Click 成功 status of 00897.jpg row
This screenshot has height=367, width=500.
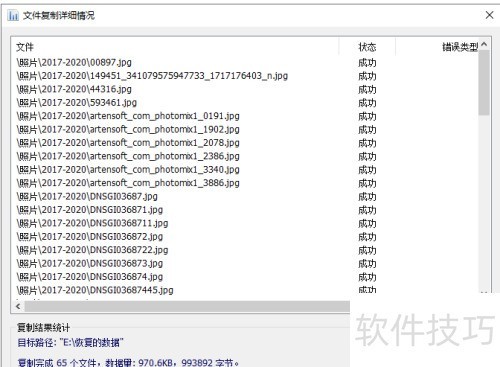(x=367, y=63)
